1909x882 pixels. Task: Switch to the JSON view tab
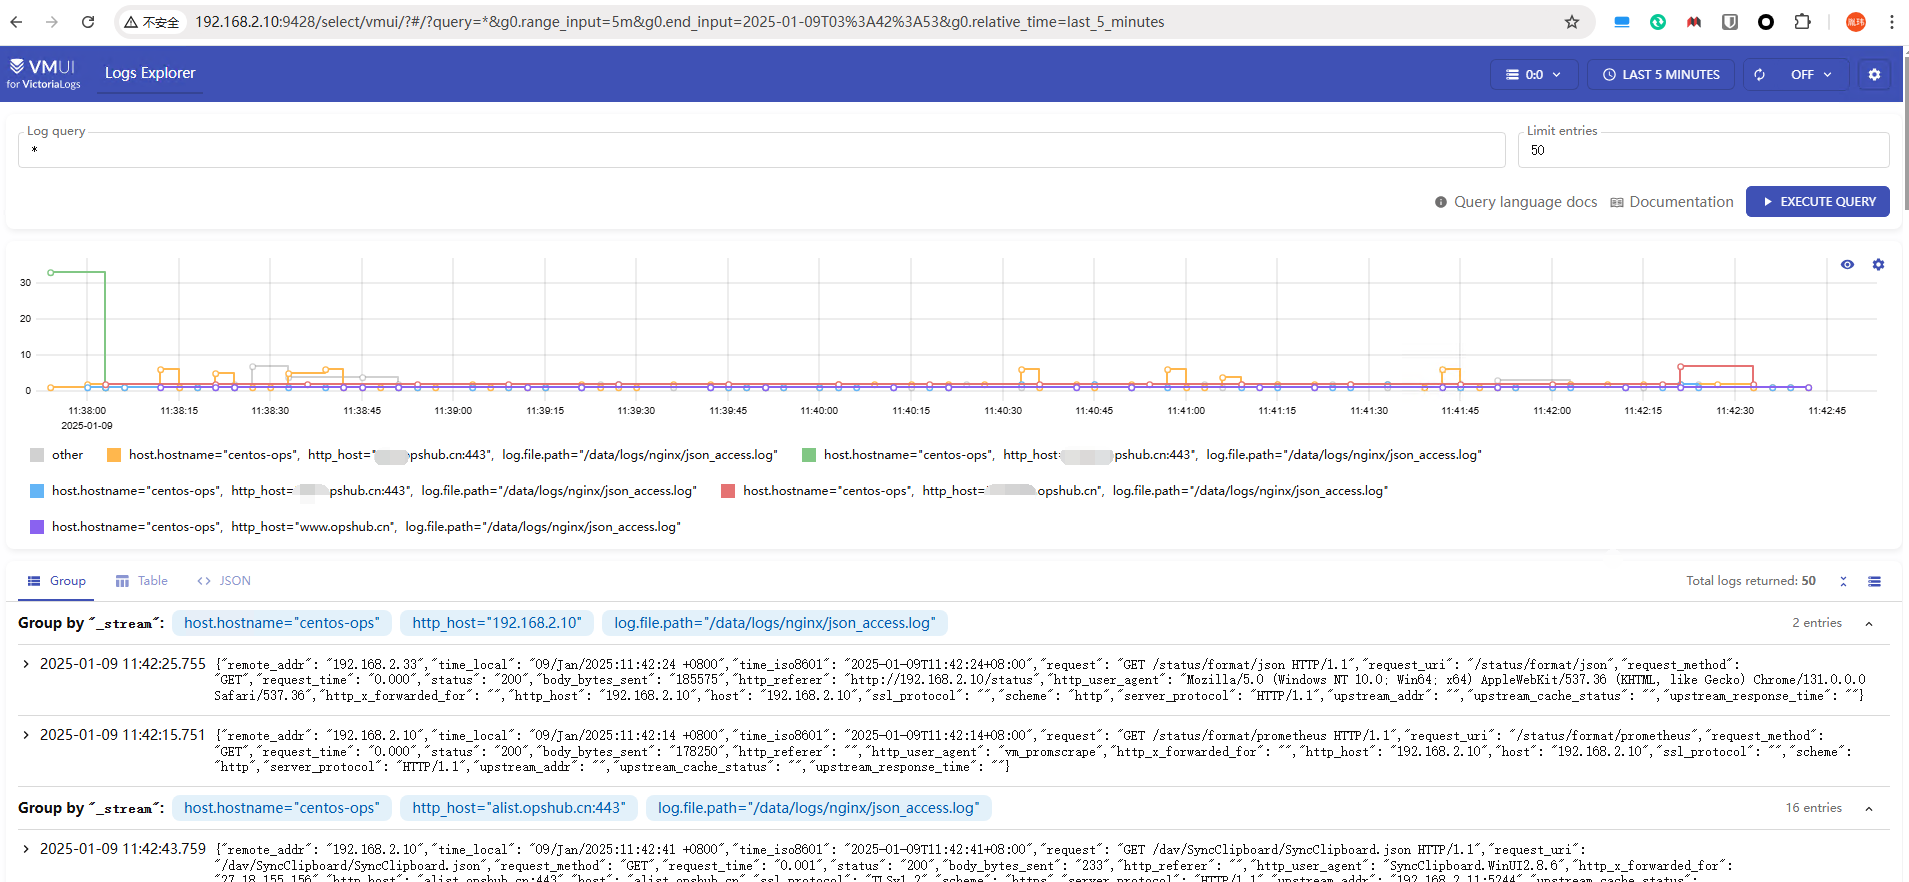[224, 581]
